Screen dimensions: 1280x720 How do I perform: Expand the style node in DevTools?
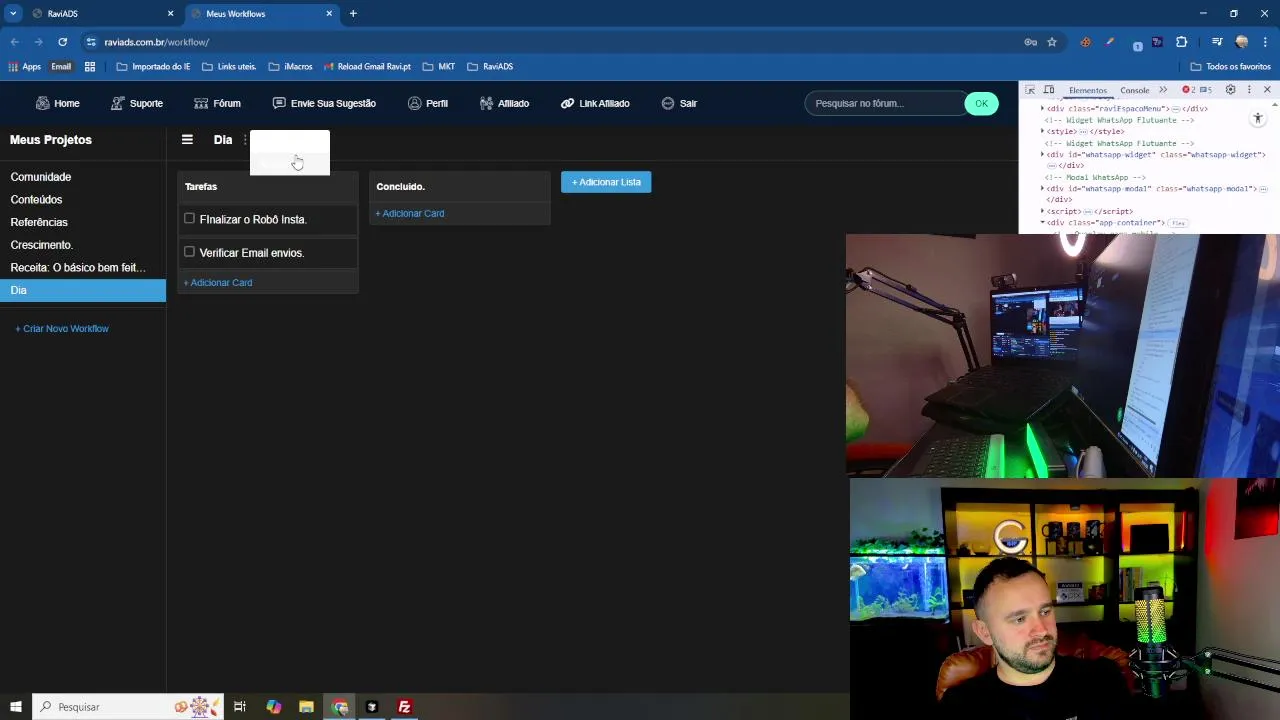point(1043,131)
